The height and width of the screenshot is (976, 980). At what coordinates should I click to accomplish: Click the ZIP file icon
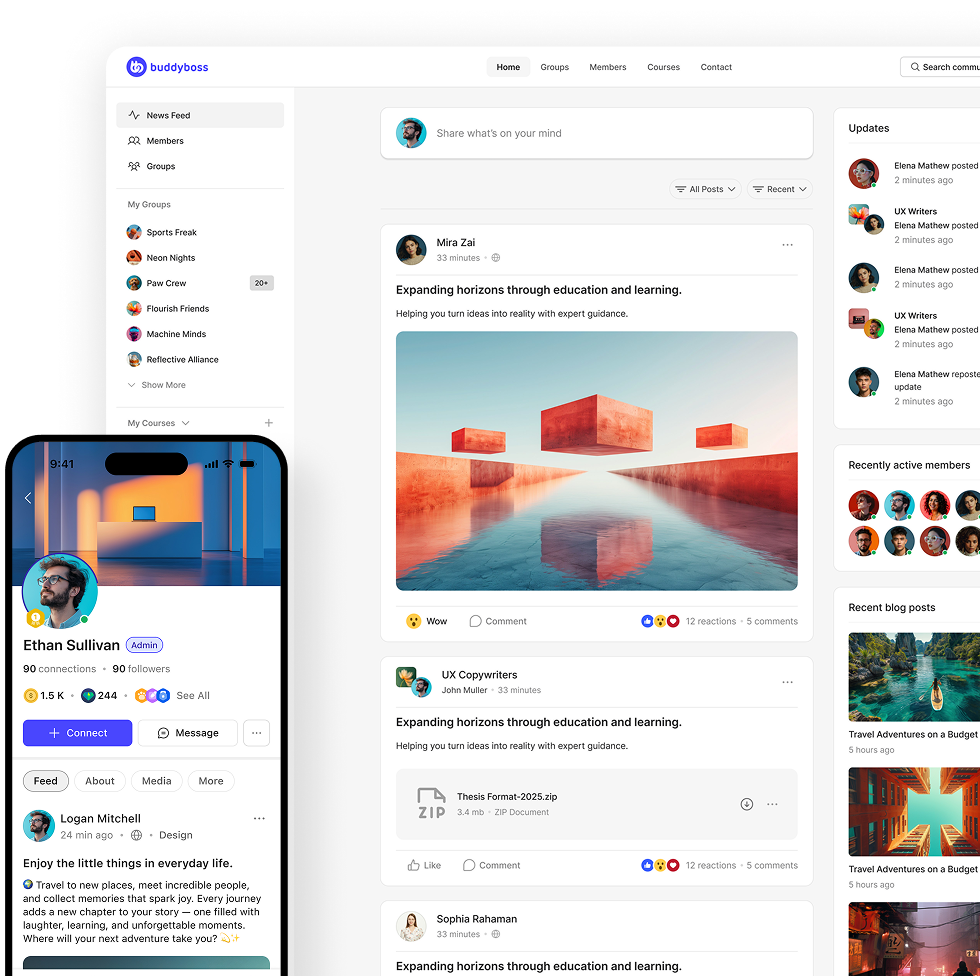(431, 804)
